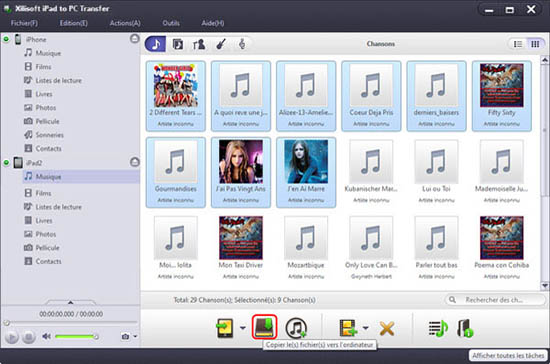Image resolution: width=550 pixels, height=364 pixels.
Task: Click the Rechercher search field
Action: click(495, 300)
